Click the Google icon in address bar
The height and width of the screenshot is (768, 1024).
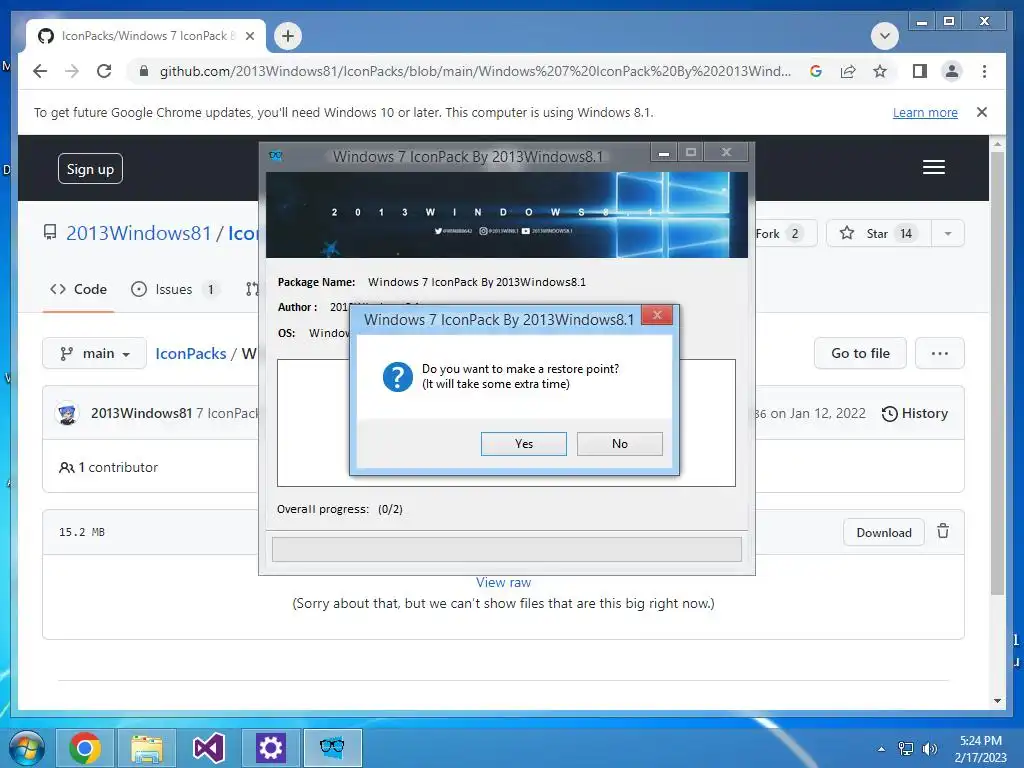point(816,71)
